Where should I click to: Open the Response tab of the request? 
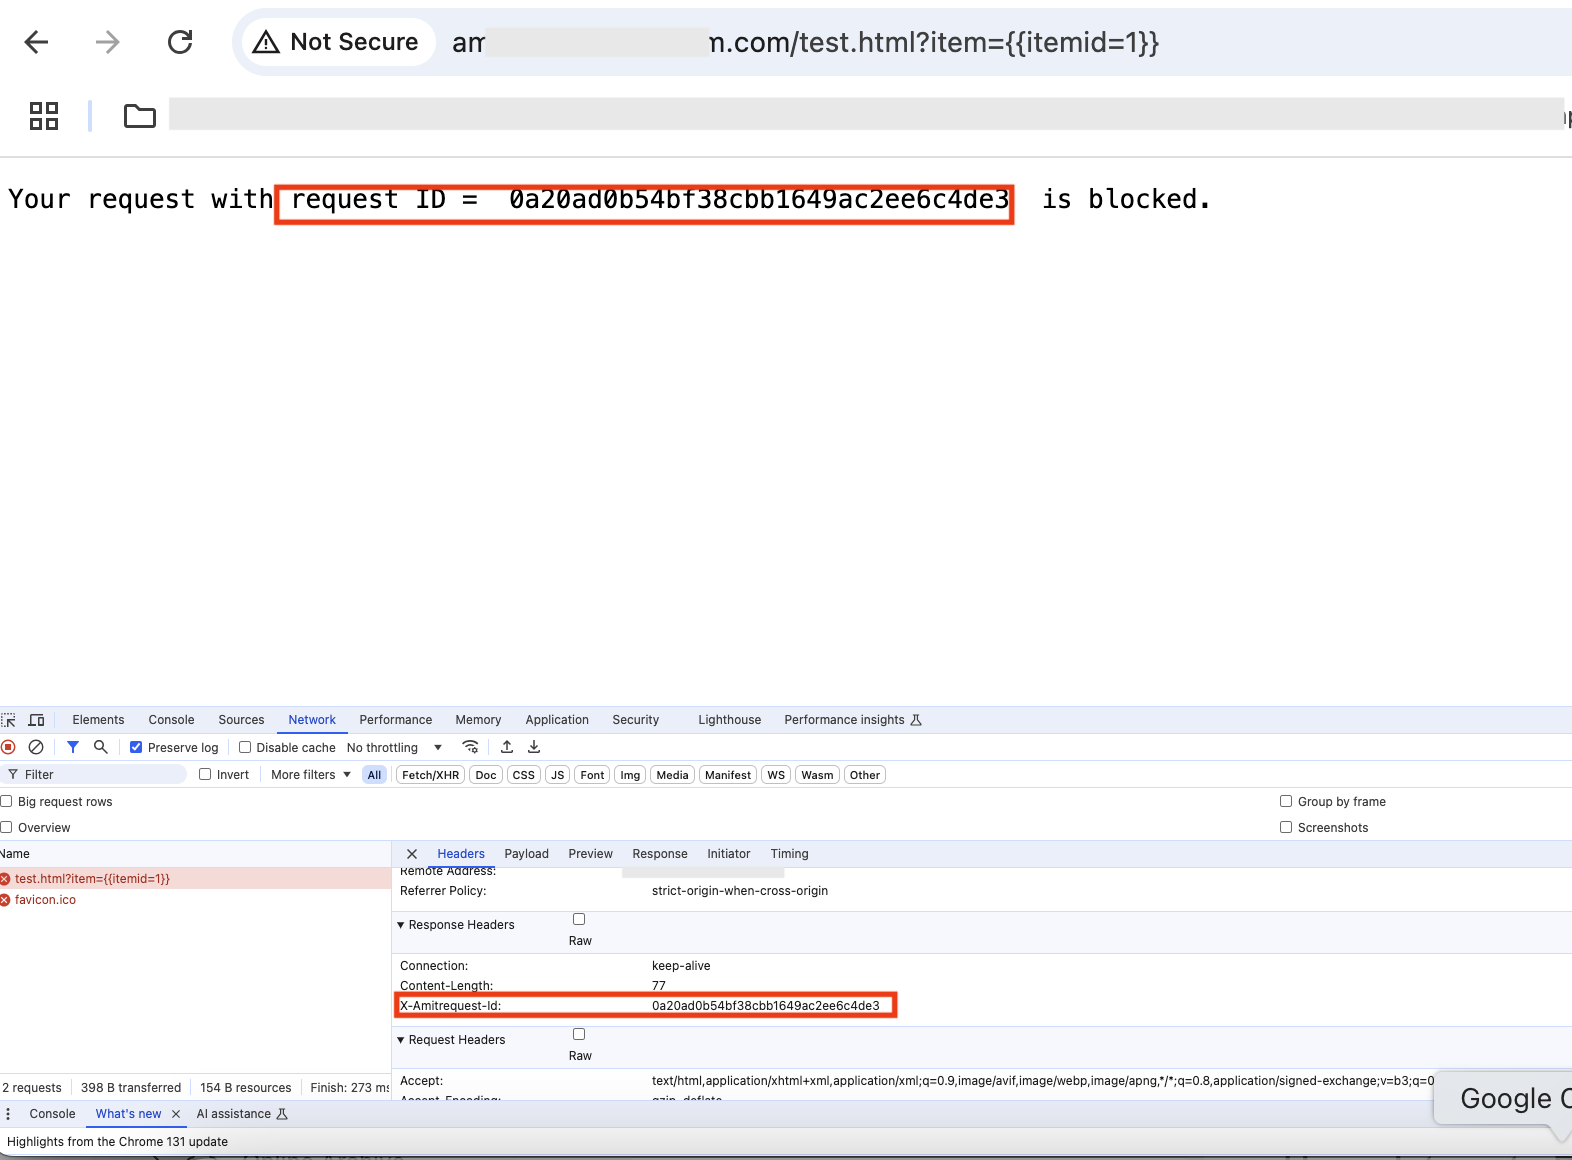660,854
